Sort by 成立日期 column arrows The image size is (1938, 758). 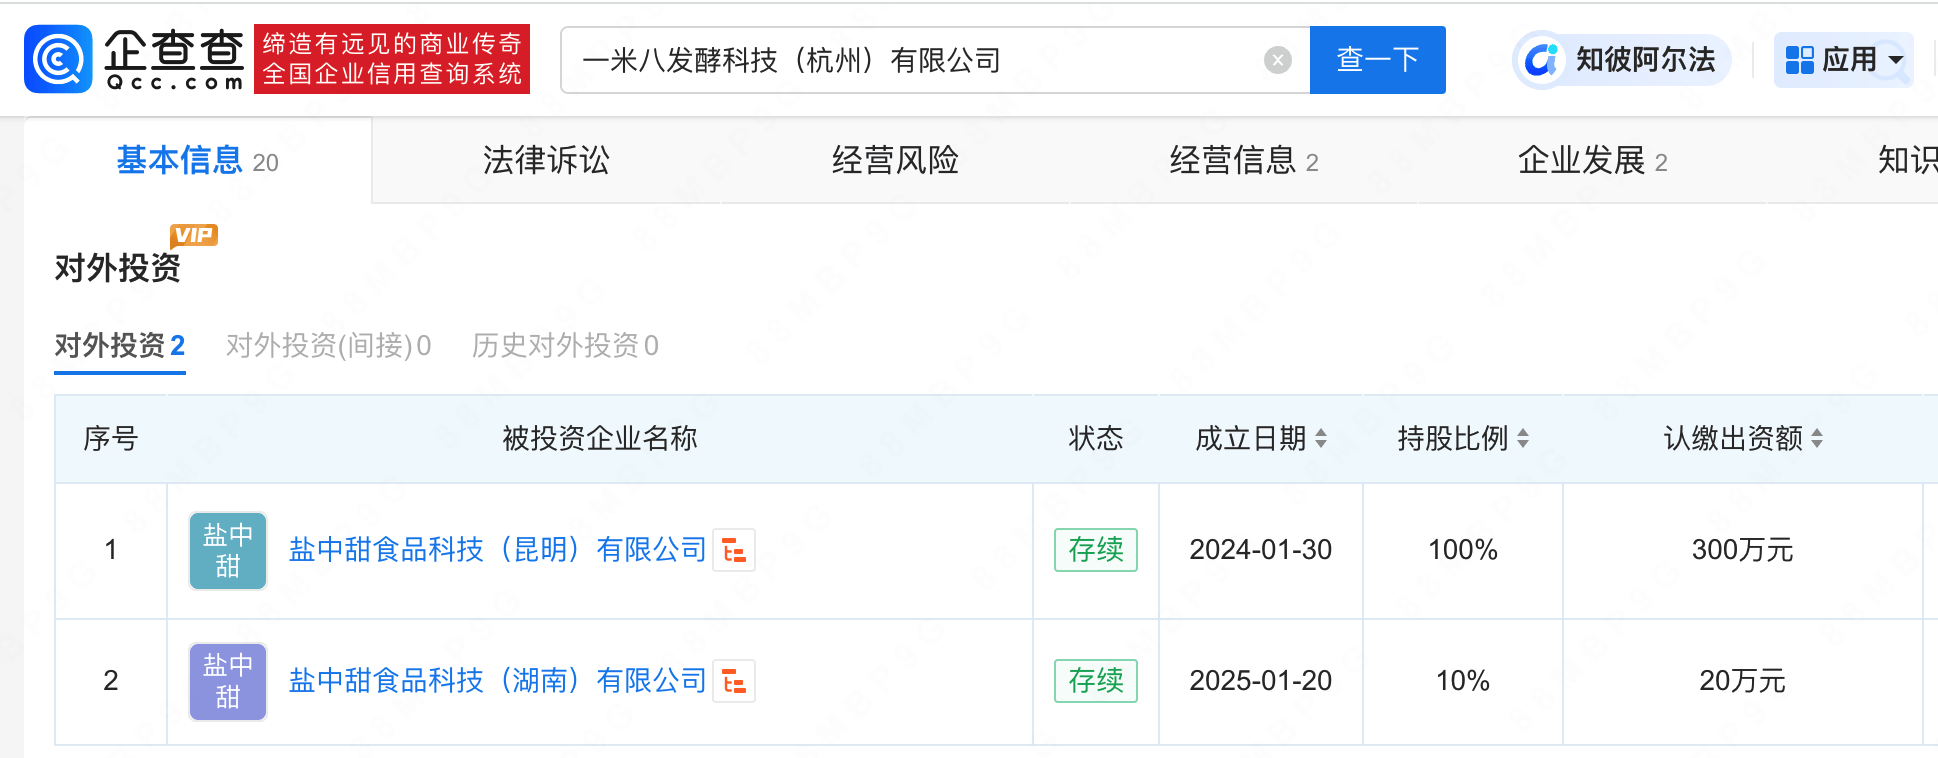pyautogui.click(x=1321, y=438)
